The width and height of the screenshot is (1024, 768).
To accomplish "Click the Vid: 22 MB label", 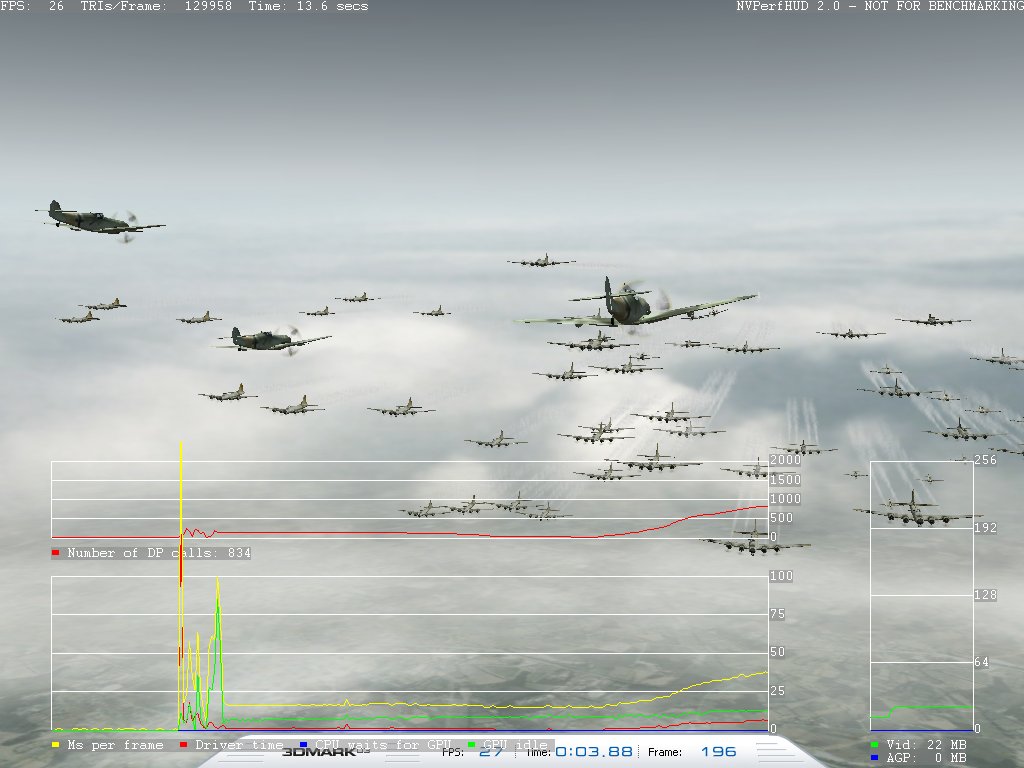I will (x=926, y=744).
